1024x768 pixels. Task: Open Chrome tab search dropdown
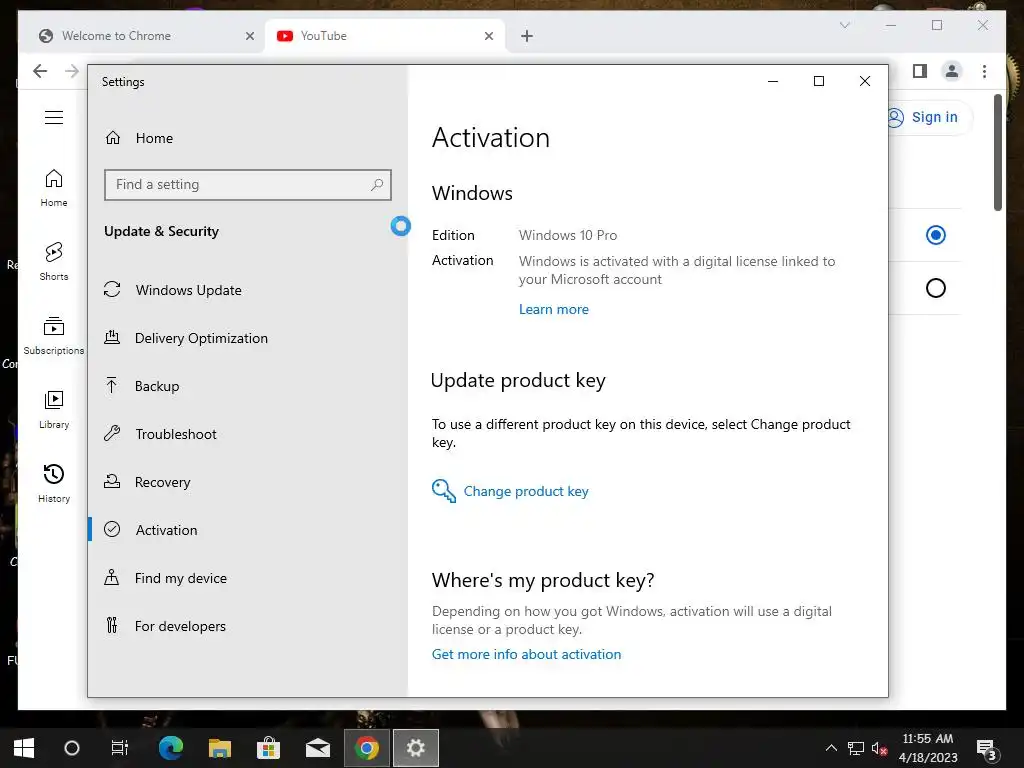(x=844, y=25)
